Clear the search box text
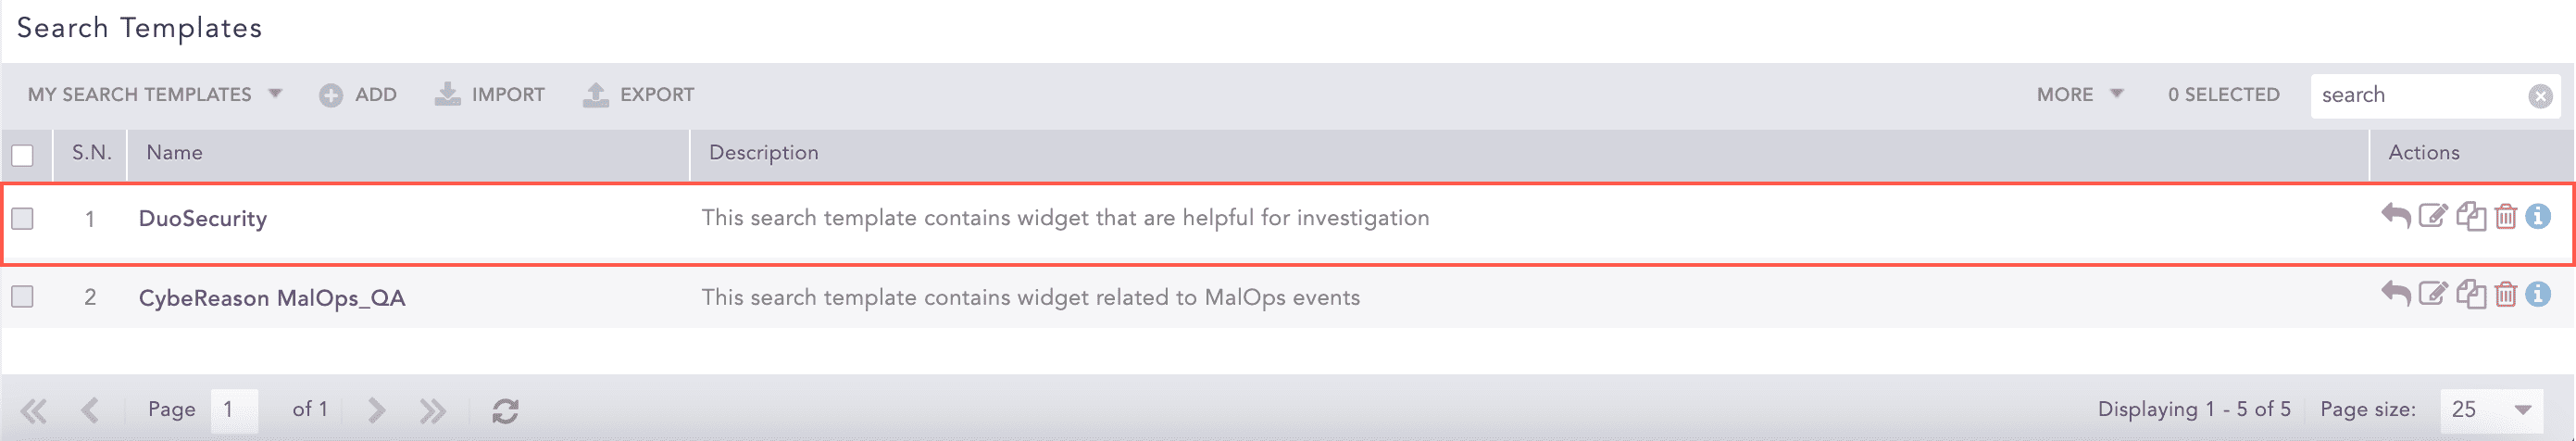The width and height of the screenshot is (2576, 441). [x=2540, y=96]
